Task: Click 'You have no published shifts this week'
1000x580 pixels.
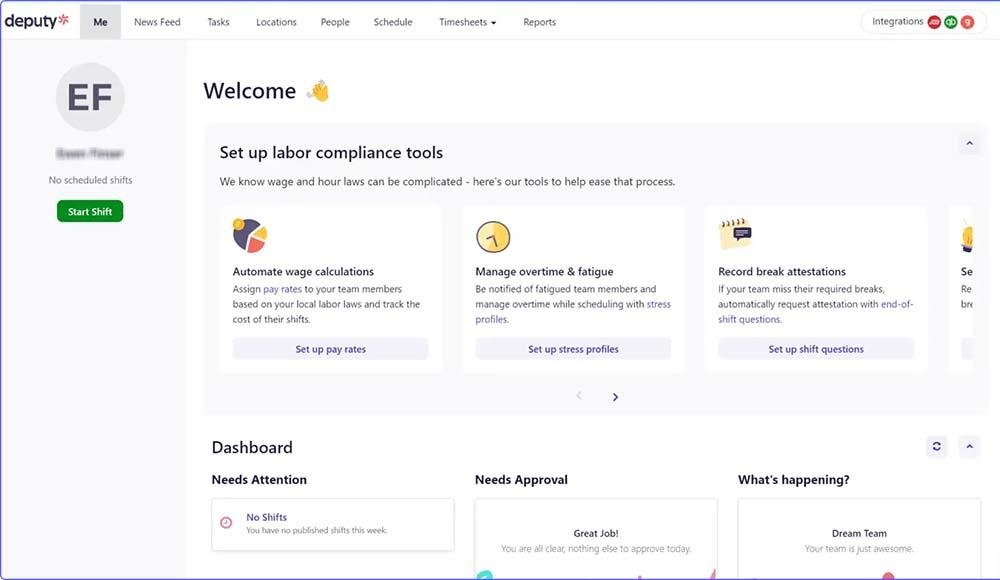Action: tap(316, 530)
